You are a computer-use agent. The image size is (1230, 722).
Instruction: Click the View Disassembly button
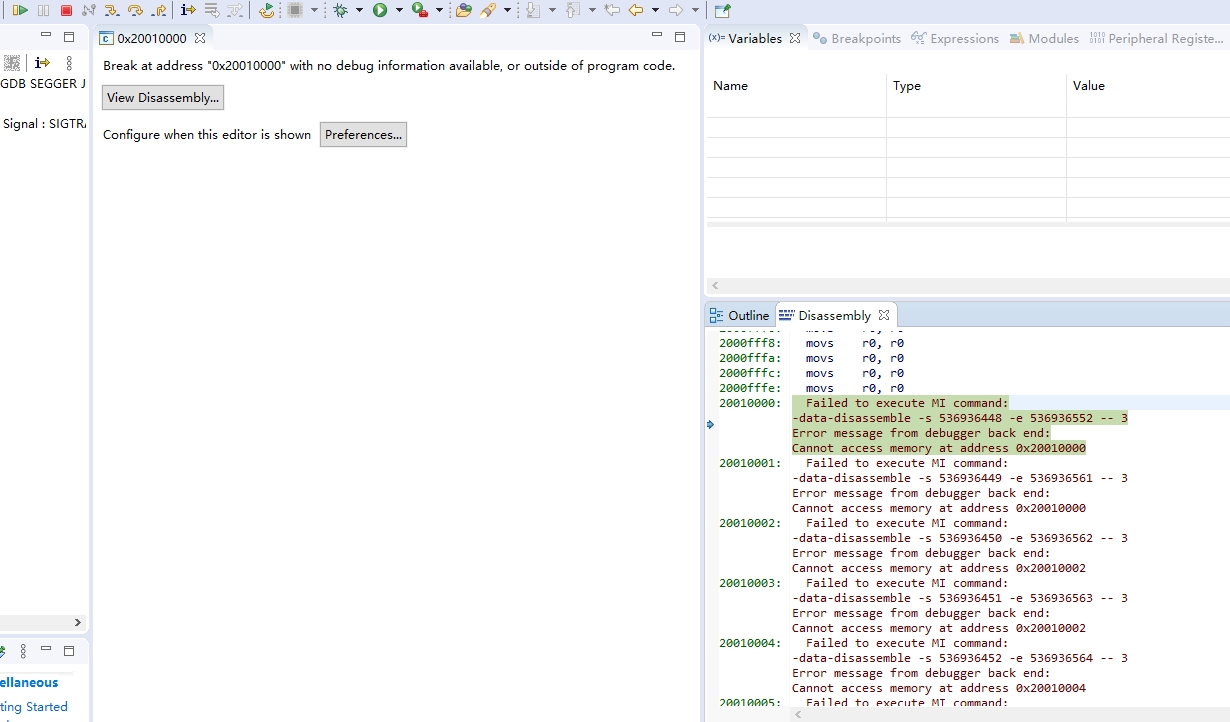(162, 97)
